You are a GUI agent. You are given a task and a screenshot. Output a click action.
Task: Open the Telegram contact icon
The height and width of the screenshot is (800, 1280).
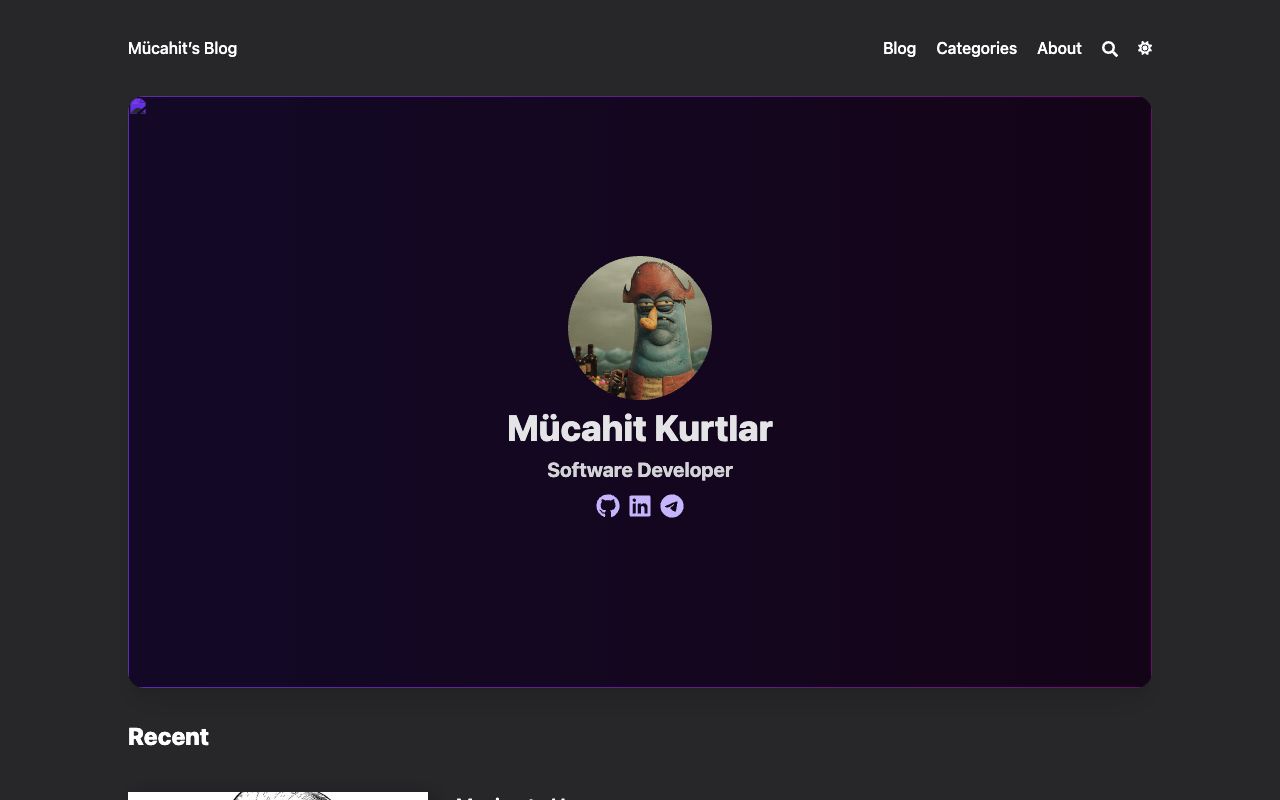[672, 506]
